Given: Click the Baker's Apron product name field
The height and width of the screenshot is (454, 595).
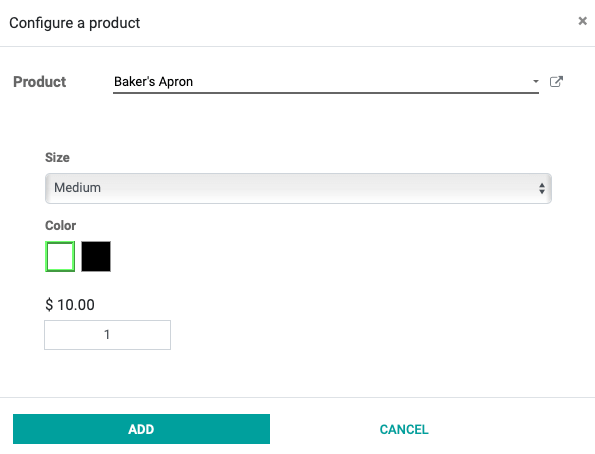Looking at the screenshot, I should (326, 82).
